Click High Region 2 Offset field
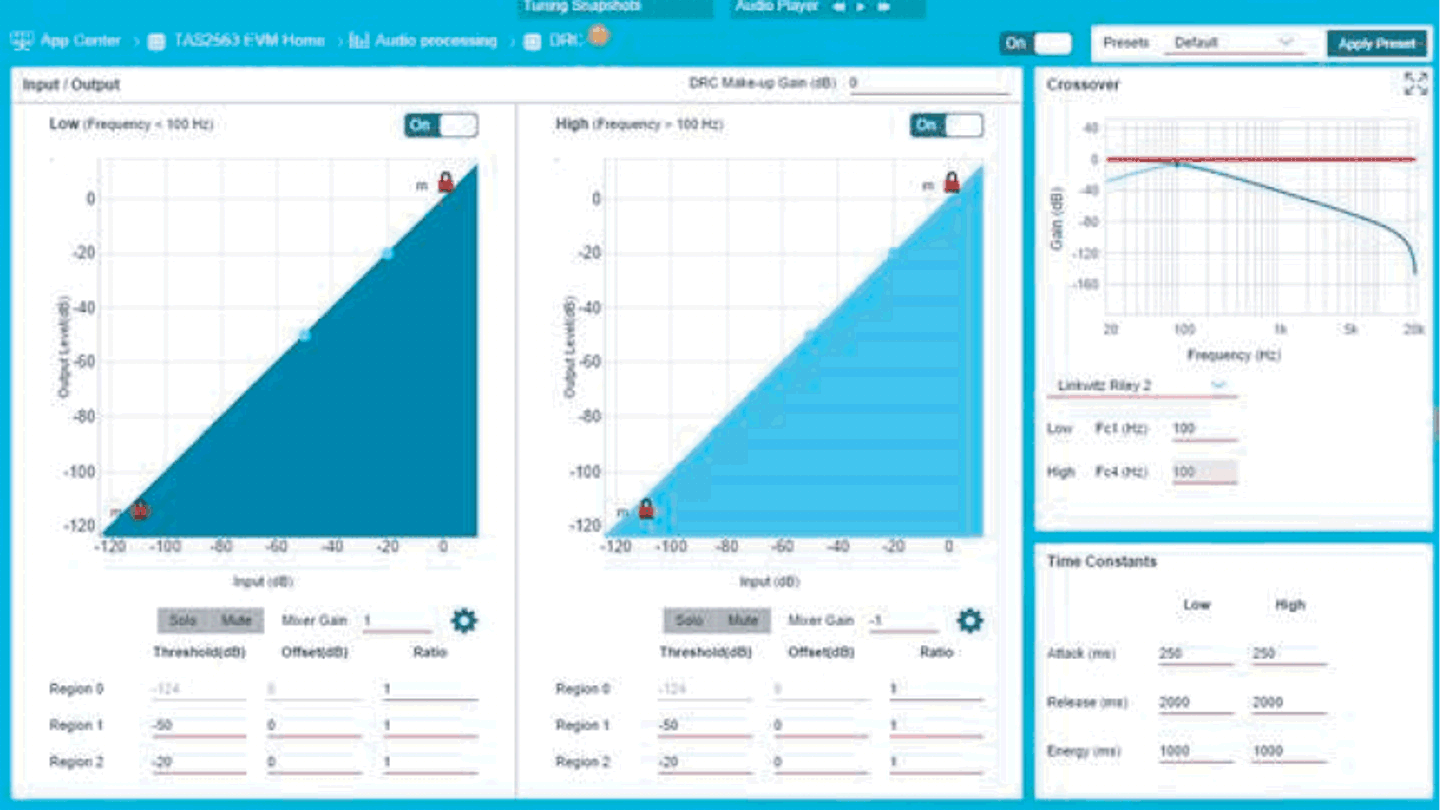 [x=820, y=763]
